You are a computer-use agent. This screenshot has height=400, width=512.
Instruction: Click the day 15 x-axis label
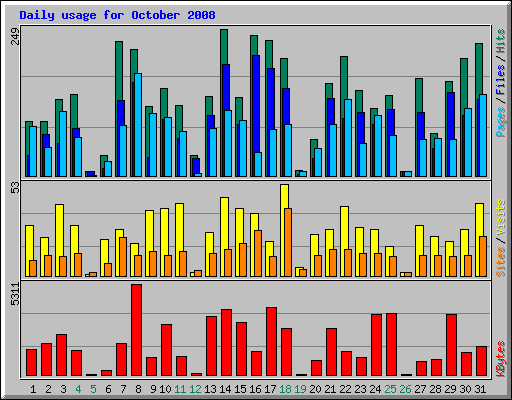(240, 389)
